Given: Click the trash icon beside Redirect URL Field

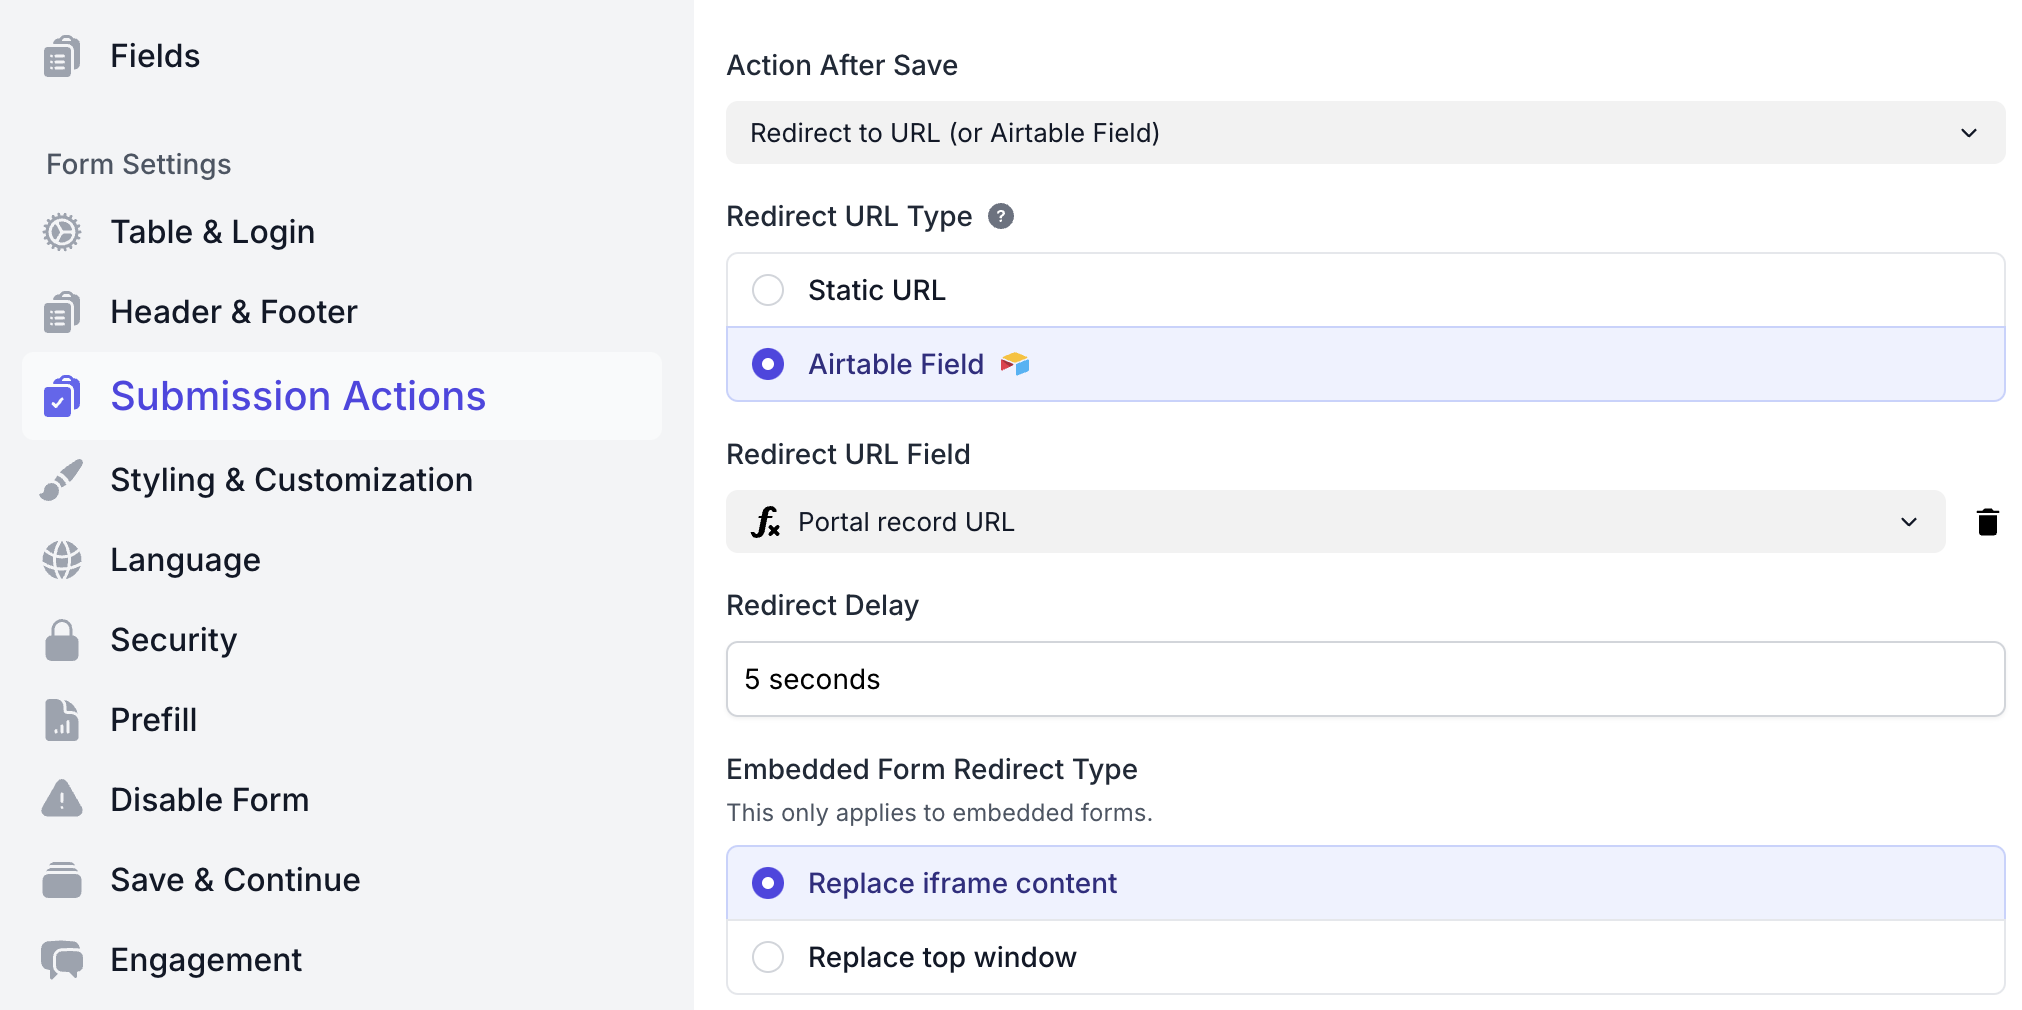Looking at the screenshot, I should (x=1987, y=522).
